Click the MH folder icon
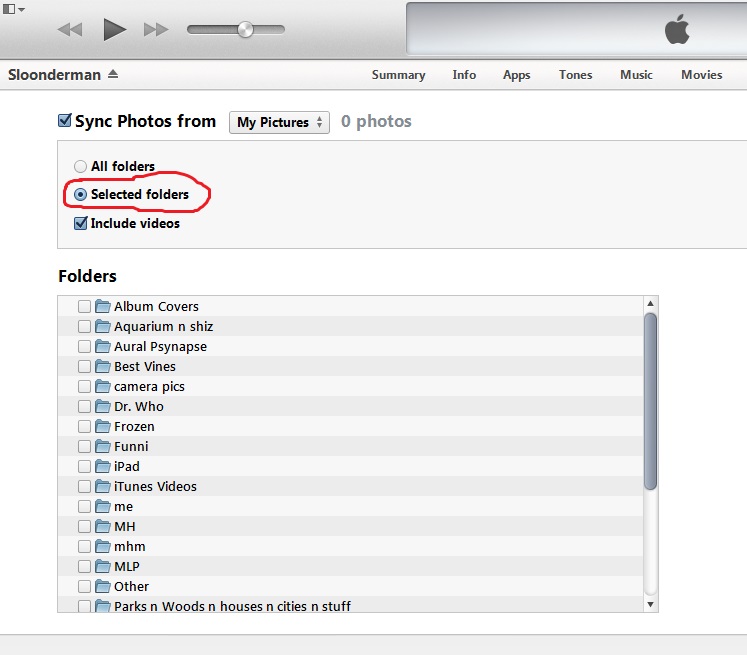 pyautogui.click(x=102, y=526)
